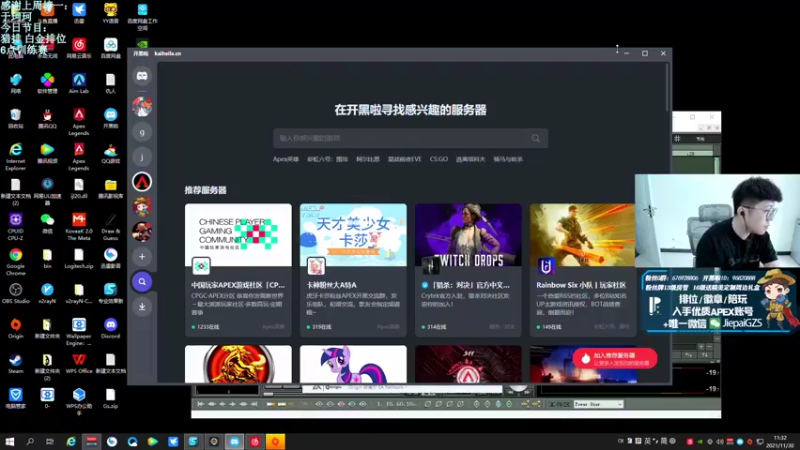
Task: Open the WPS Office desktop icon
Action: 79,363
